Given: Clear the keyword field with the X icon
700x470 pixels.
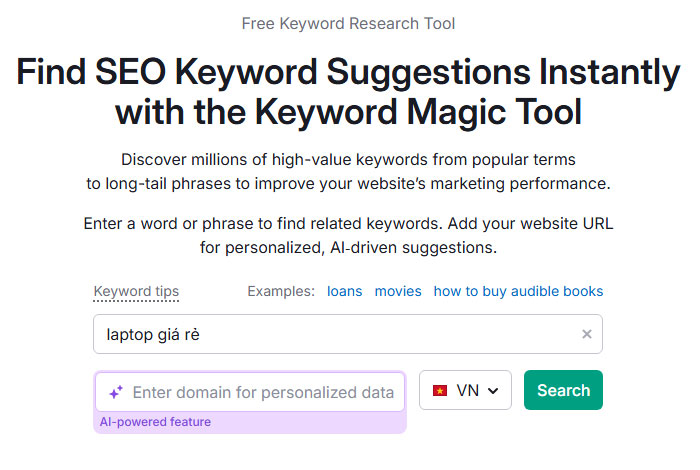Looking at the screenshot, I should (x=587, y=334).
